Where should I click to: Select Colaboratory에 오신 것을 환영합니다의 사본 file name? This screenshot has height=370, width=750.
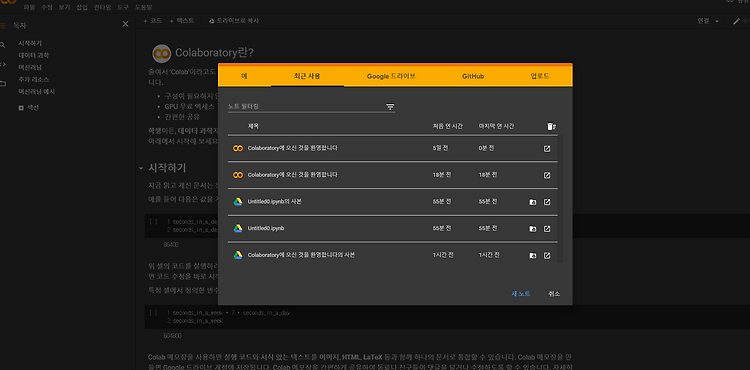pos(301,255)
